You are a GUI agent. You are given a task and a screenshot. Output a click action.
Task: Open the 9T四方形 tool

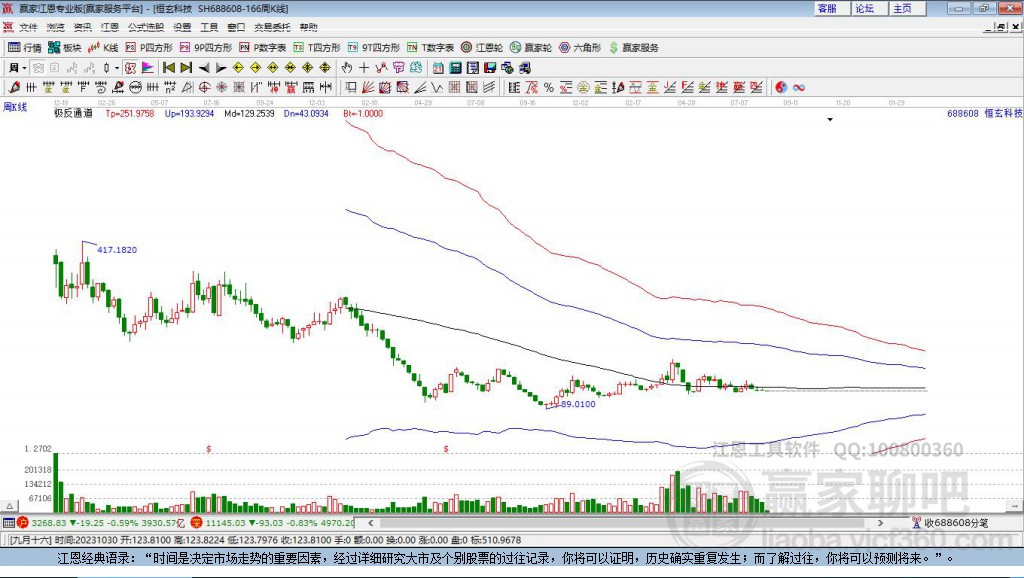click(374, 48)
